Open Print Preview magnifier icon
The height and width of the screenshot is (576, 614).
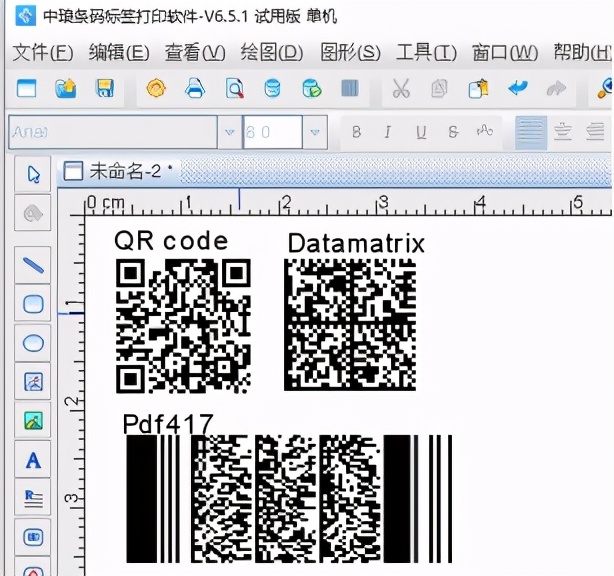tap(235, 88)
